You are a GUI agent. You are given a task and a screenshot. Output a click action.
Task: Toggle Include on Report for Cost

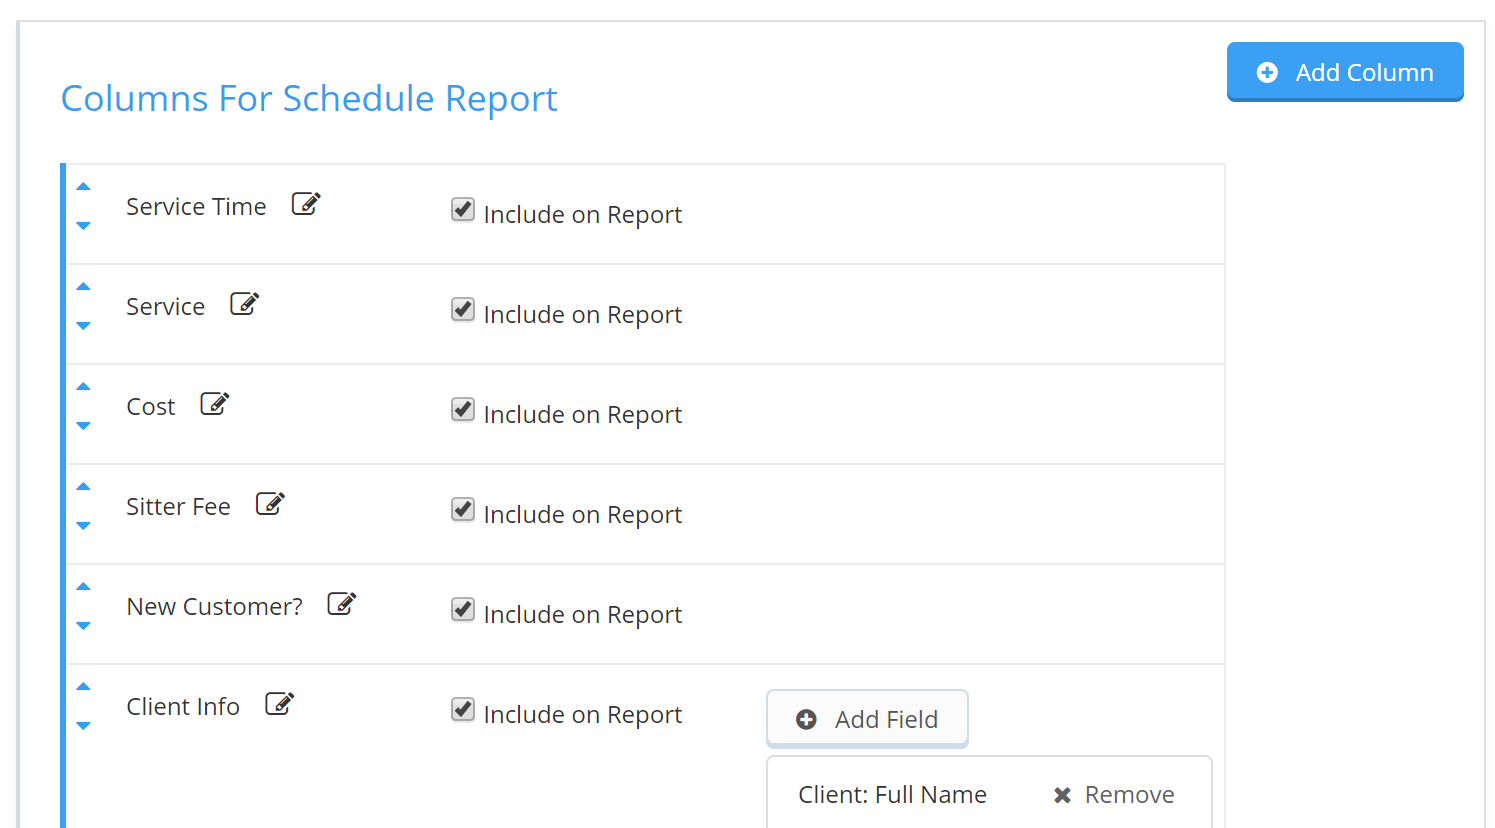pyautogui.click(x=463, y=410)
